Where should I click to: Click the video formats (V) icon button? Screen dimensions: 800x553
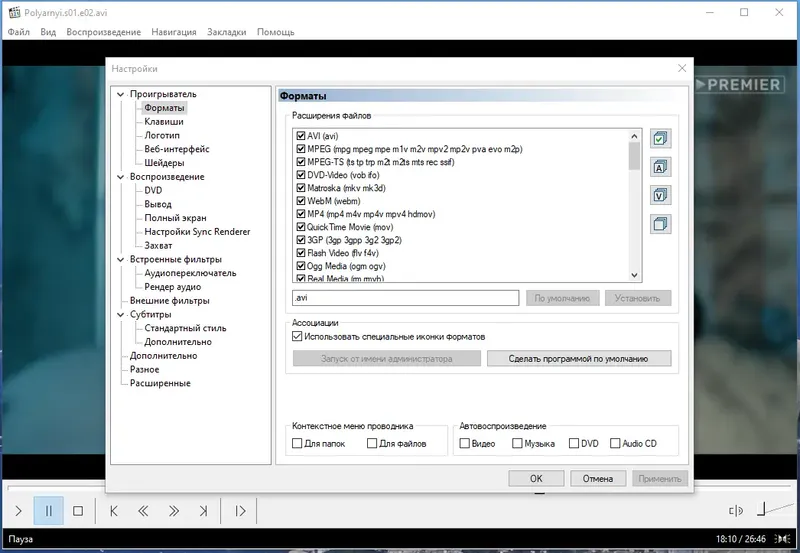tap(660, 195)
